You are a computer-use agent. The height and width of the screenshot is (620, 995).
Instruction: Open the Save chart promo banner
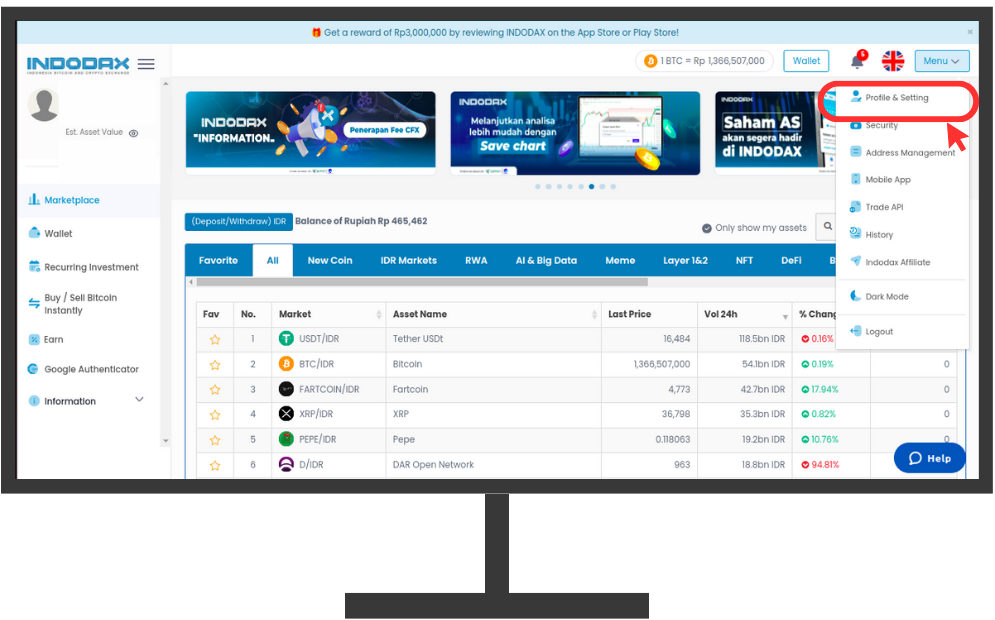(x=575, y=133)
